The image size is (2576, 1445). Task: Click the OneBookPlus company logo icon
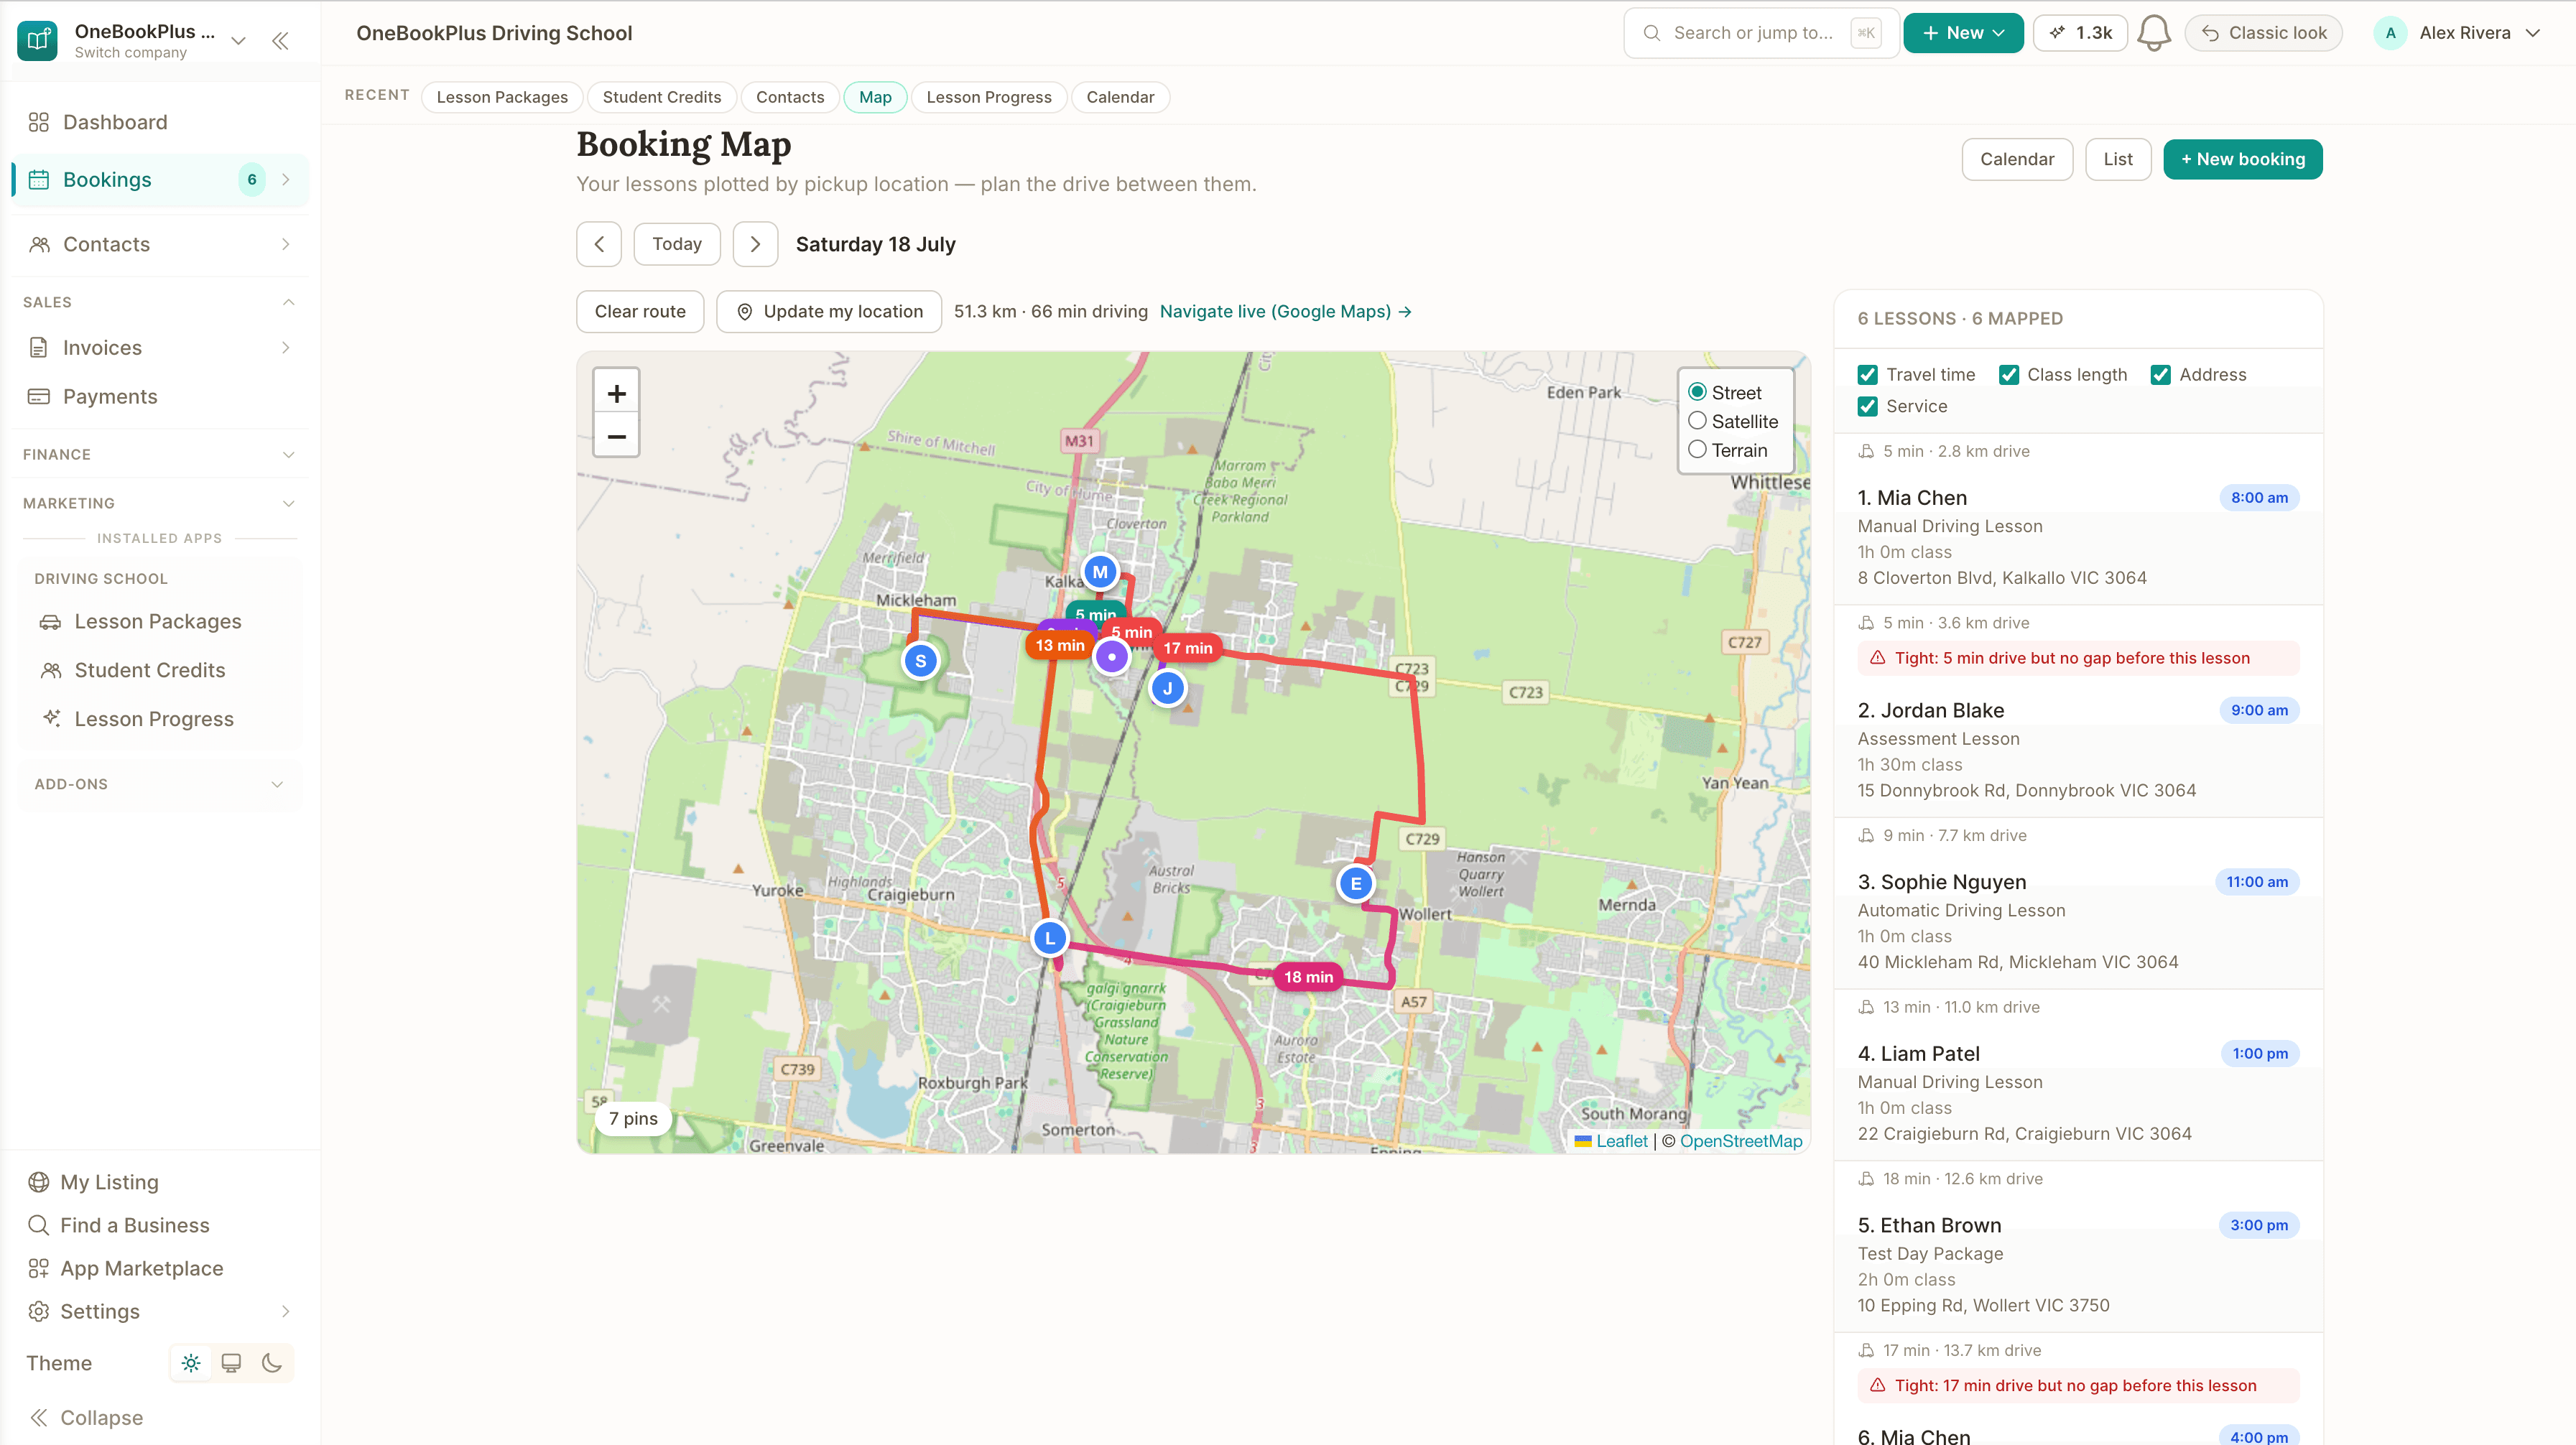(x=37, y=40)
